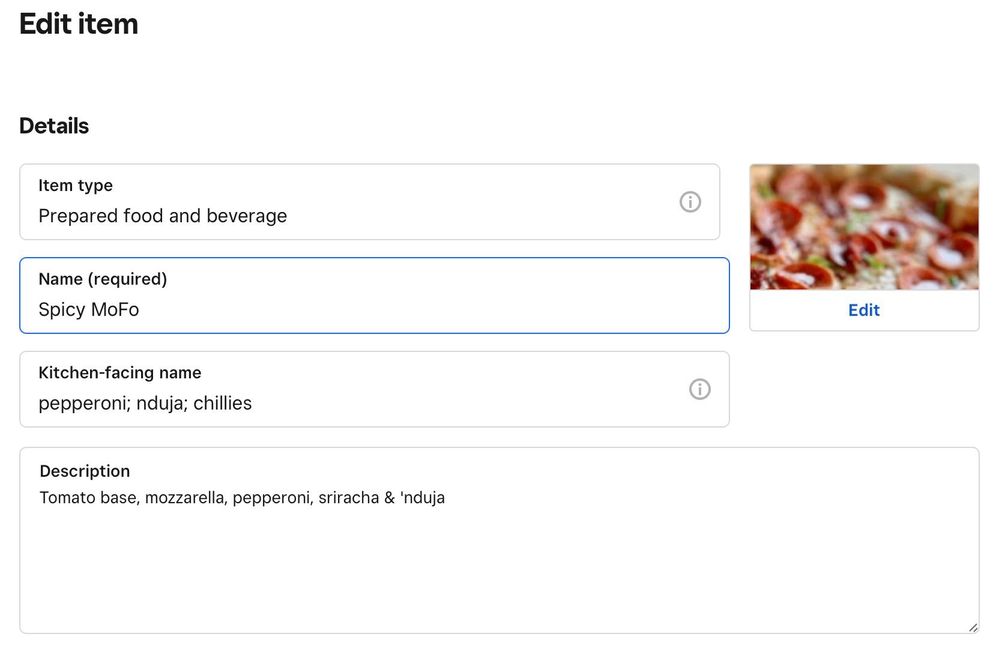Click the "Kitchen-facing name" label text
This screenshot has width=999, height=645.
[120, 373]
